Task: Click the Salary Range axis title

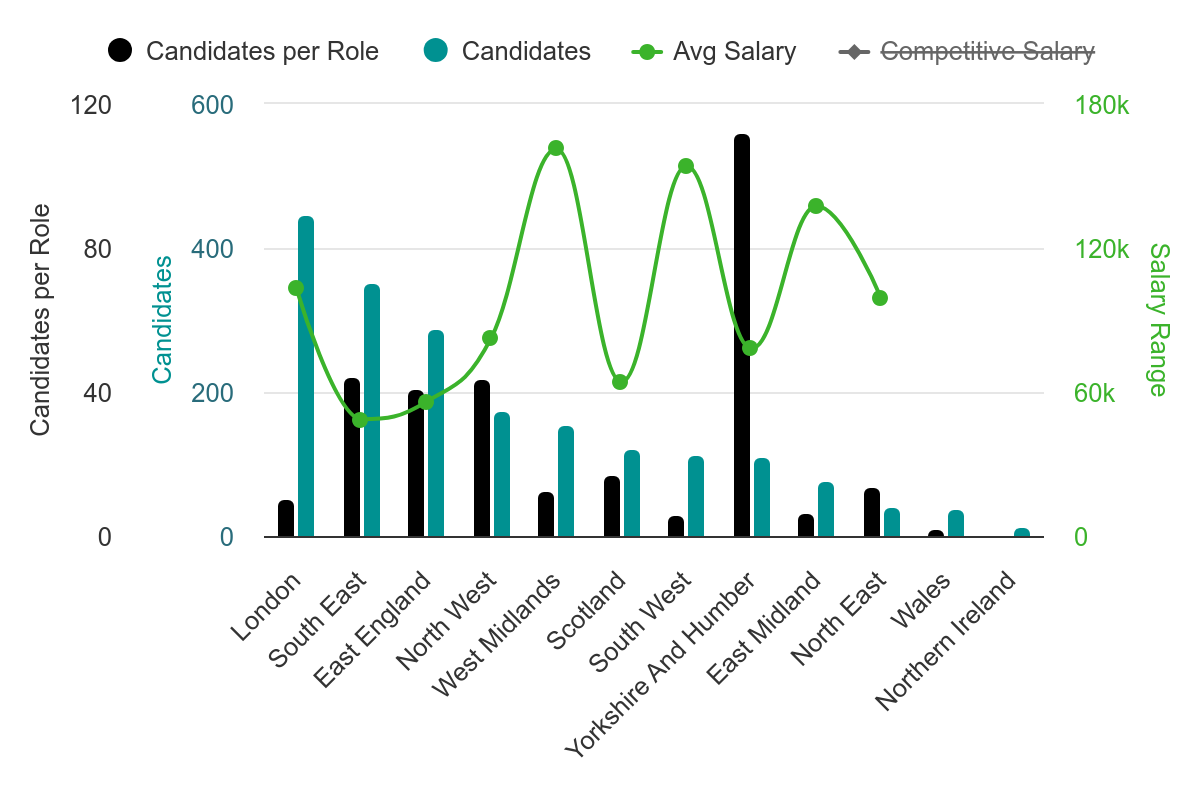Action: [x=1157, y=320]
